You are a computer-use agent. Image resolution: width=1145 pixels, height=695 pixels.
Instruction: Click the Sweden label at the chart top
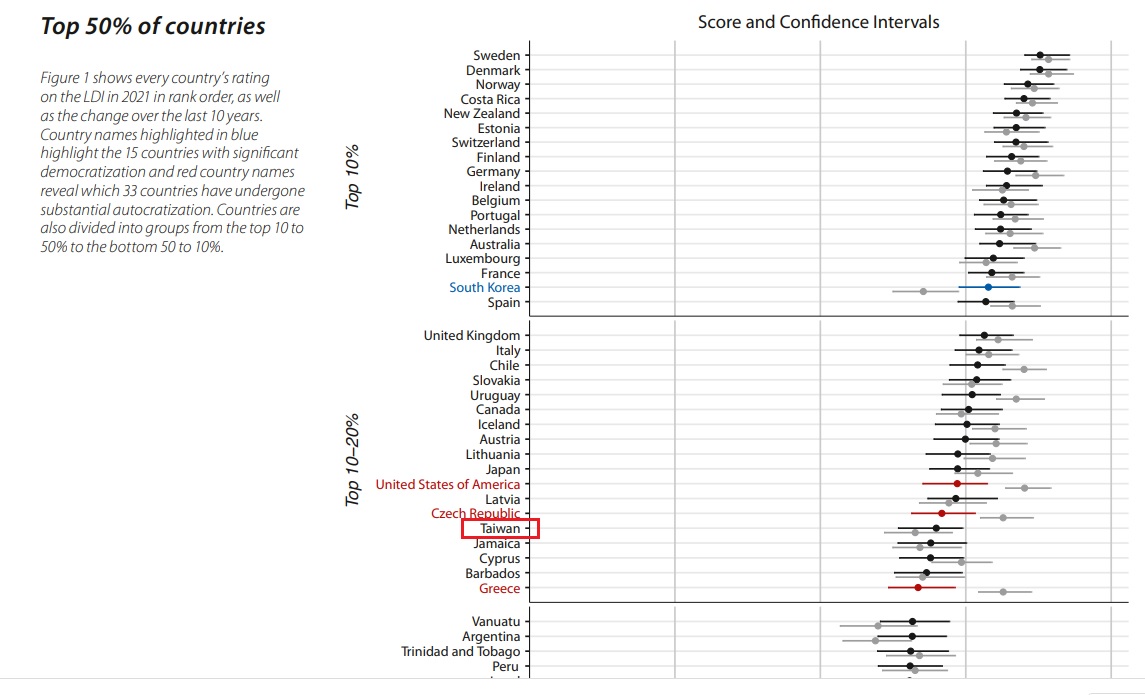pos(496,56)
